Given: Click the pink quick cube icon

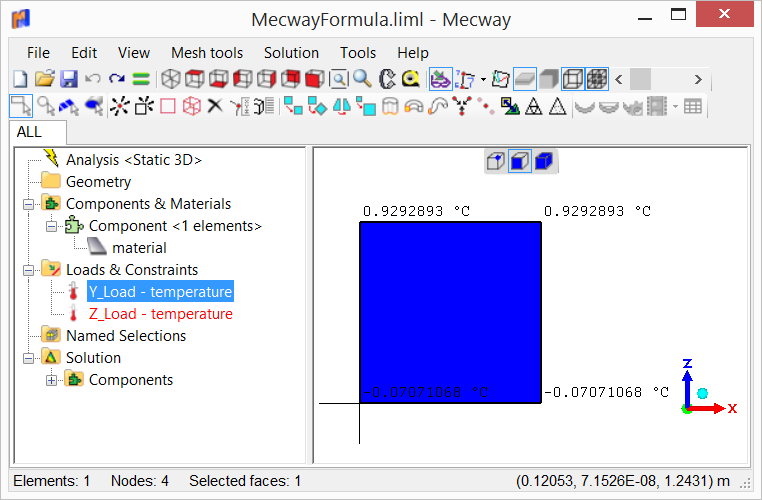Looking at the screenshot, I should click(192, 106).
